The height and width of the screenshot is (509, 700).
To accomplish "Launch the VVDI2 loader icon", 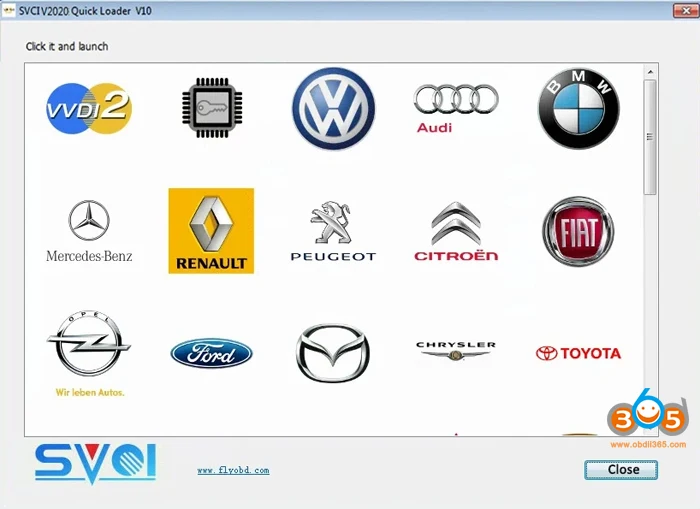I will tap(89, 108).
